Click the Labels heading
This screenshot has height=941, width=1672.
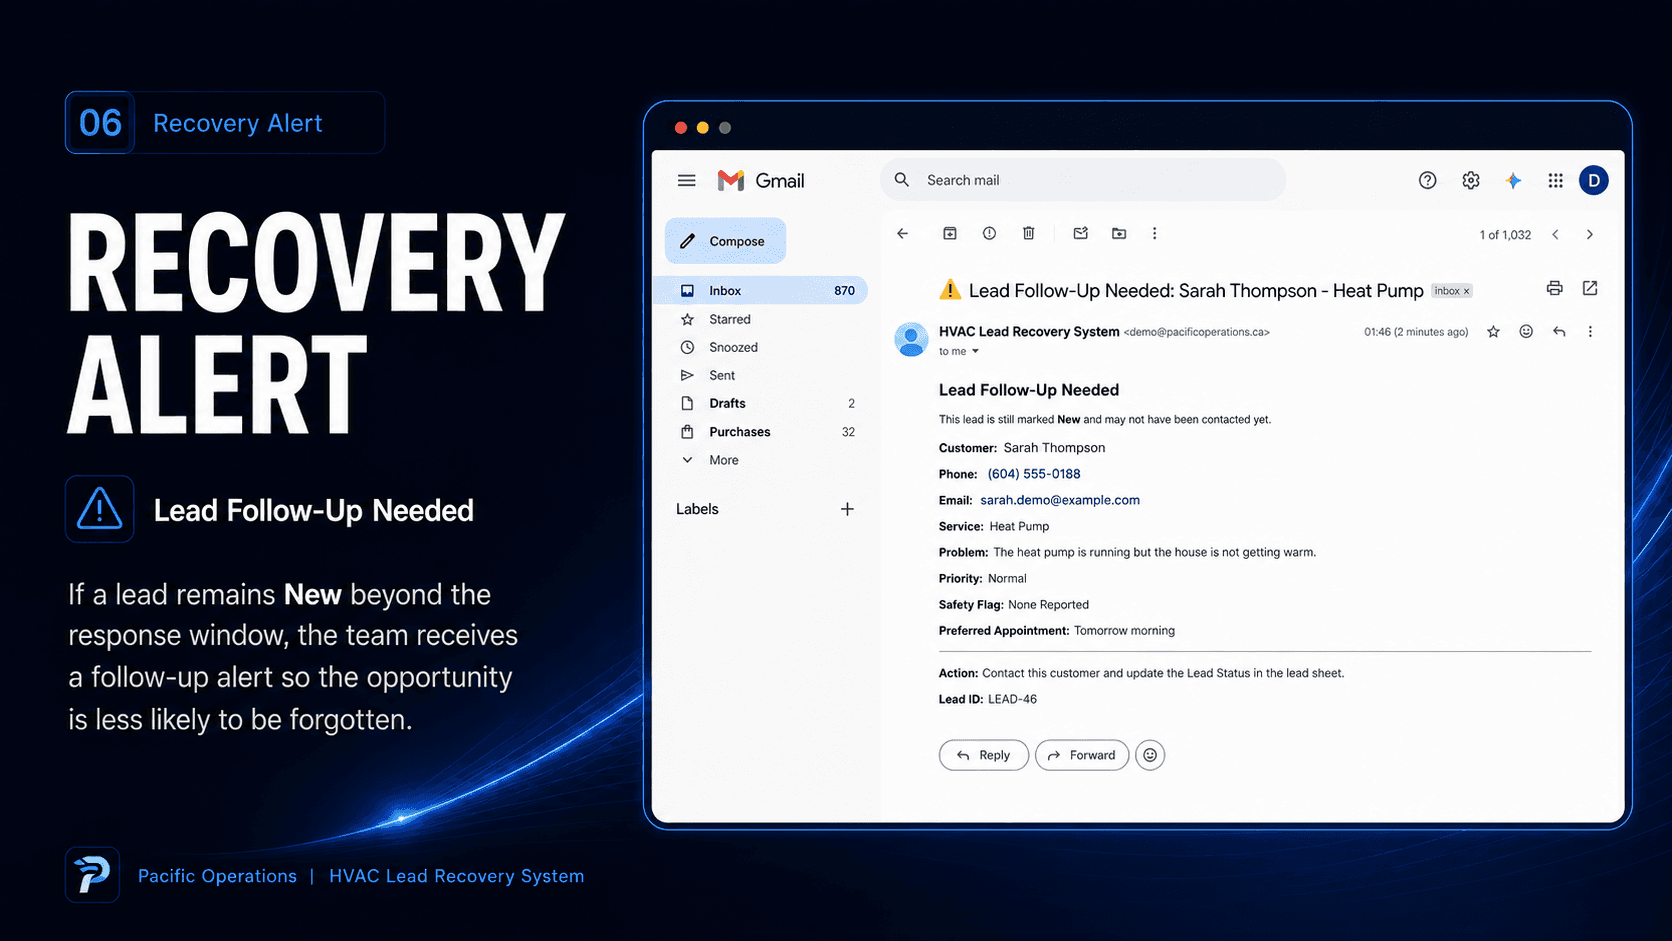pos(697,509)
